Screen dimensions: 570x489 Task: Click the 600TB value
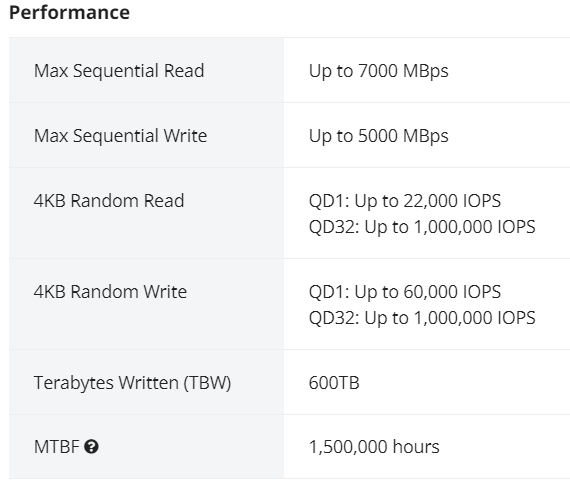[x=334, y=382]
